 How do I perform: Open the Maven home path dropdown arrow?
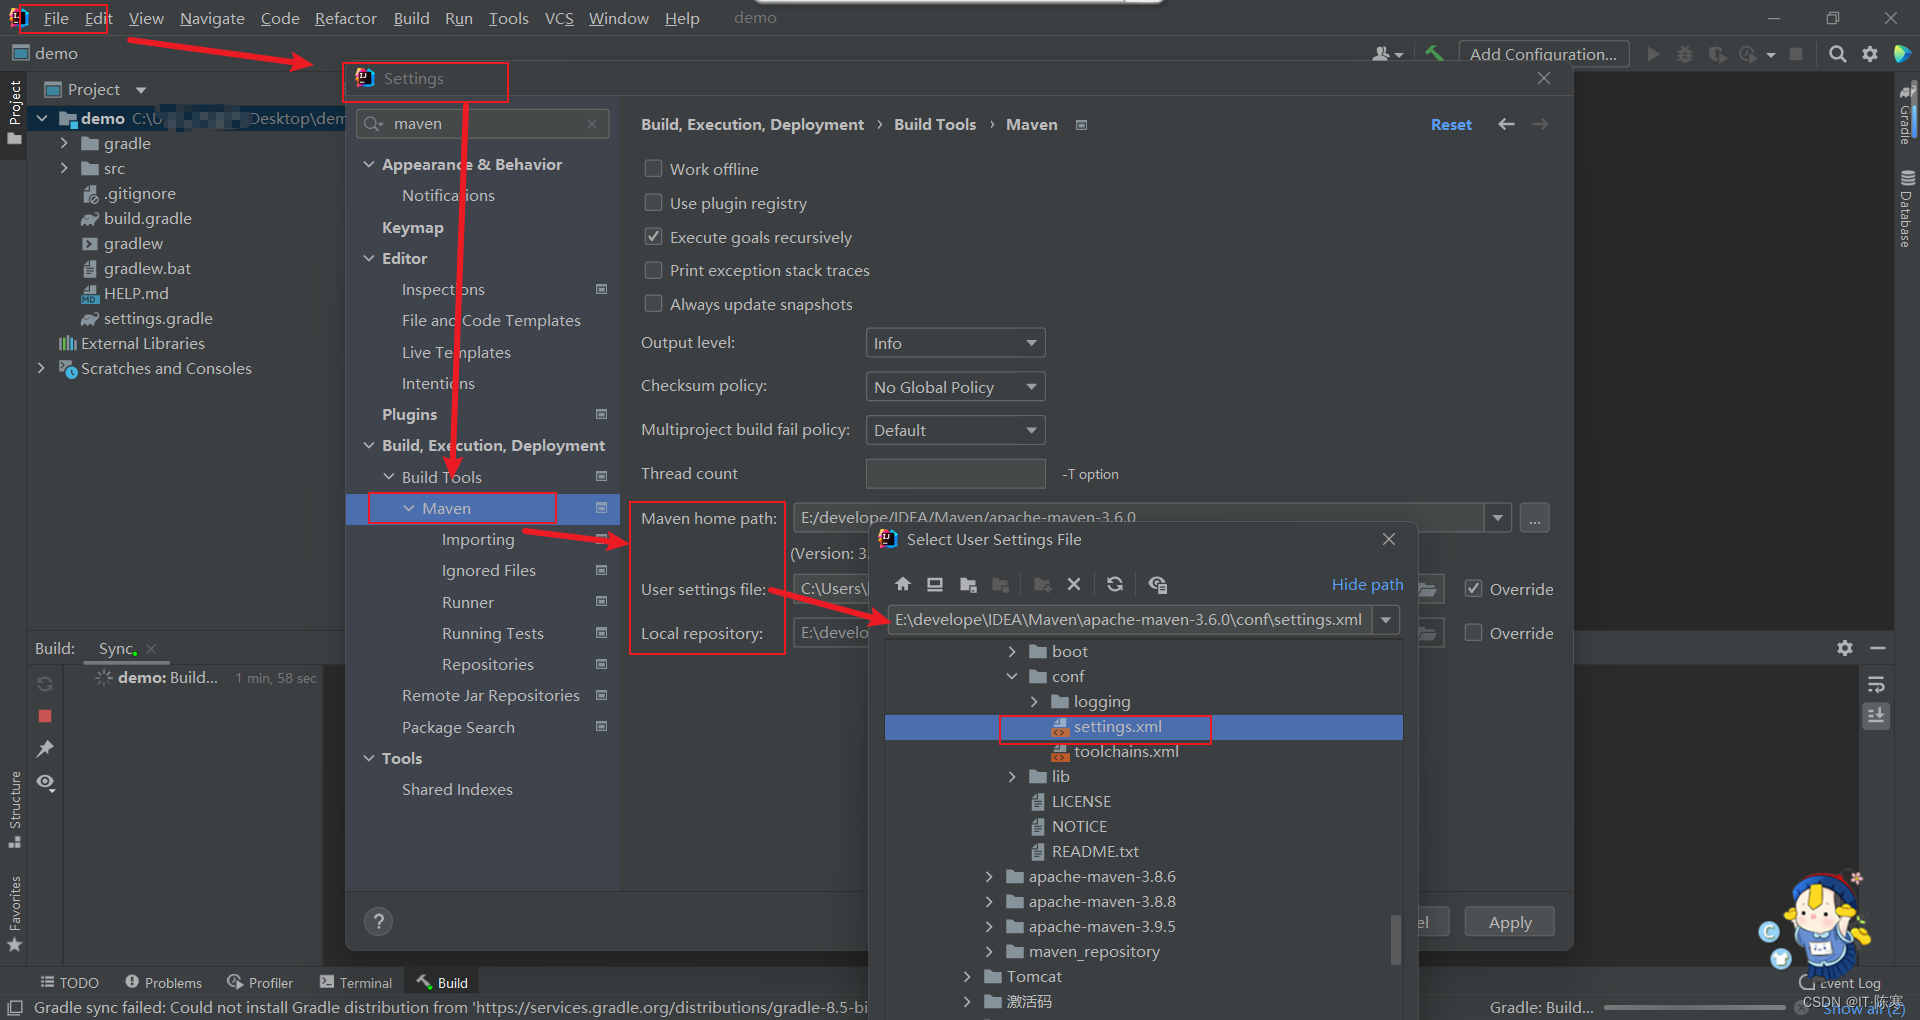pos(1497,518)
